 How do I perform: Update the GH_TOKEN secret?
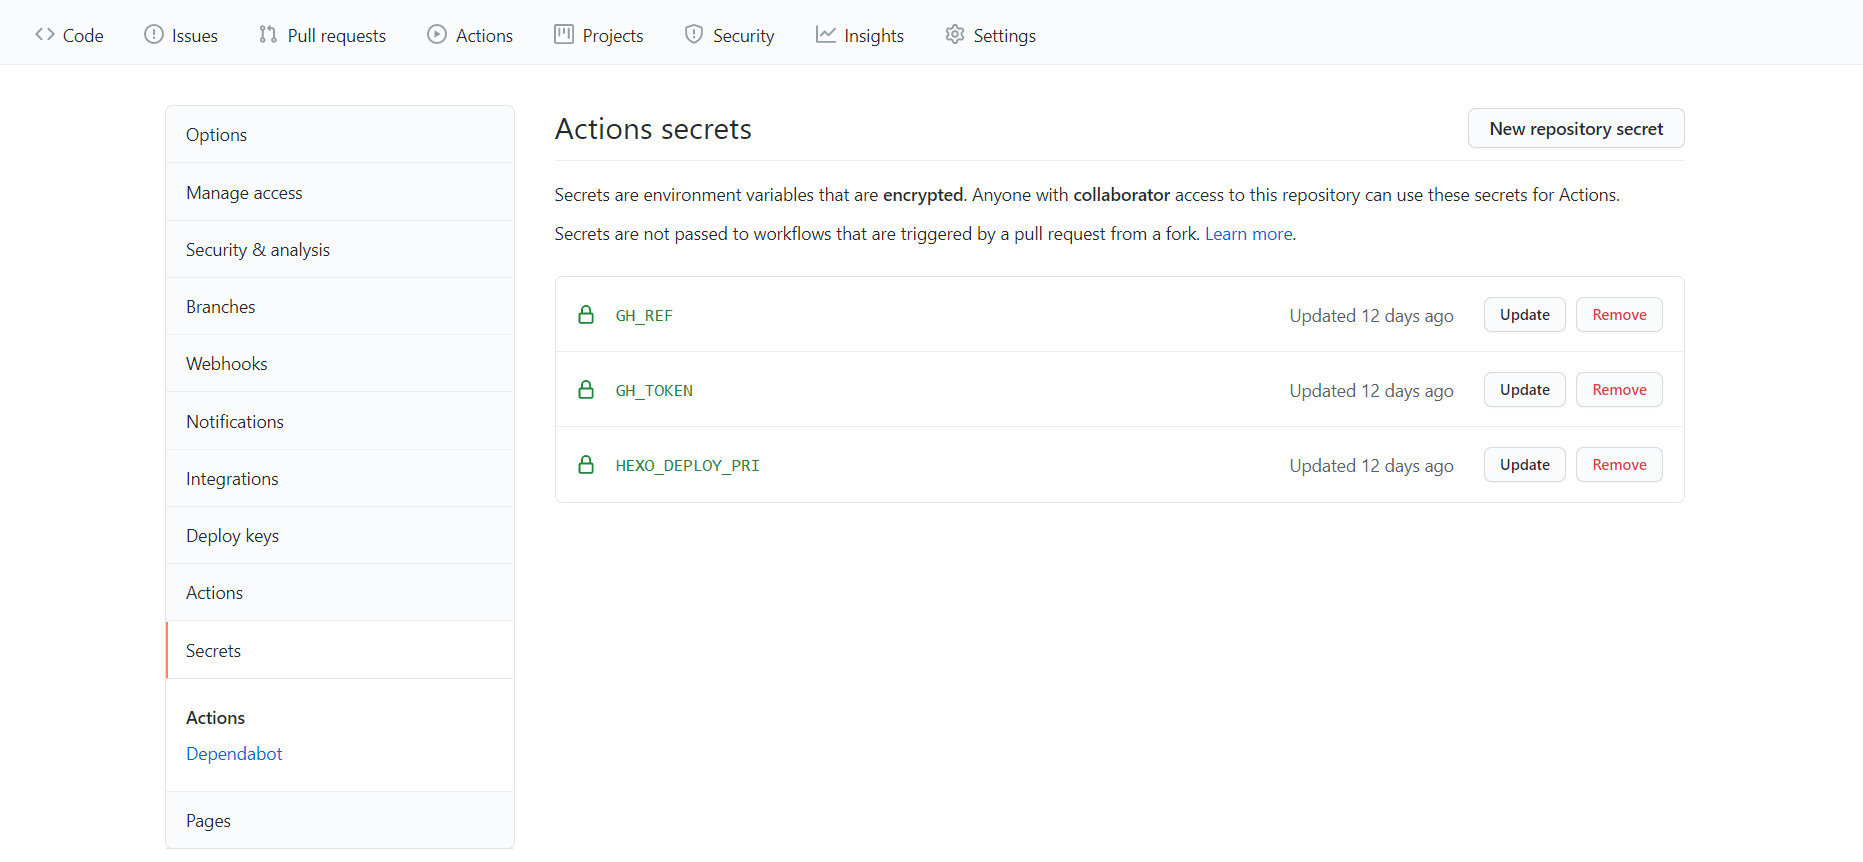pos(1524,390)
